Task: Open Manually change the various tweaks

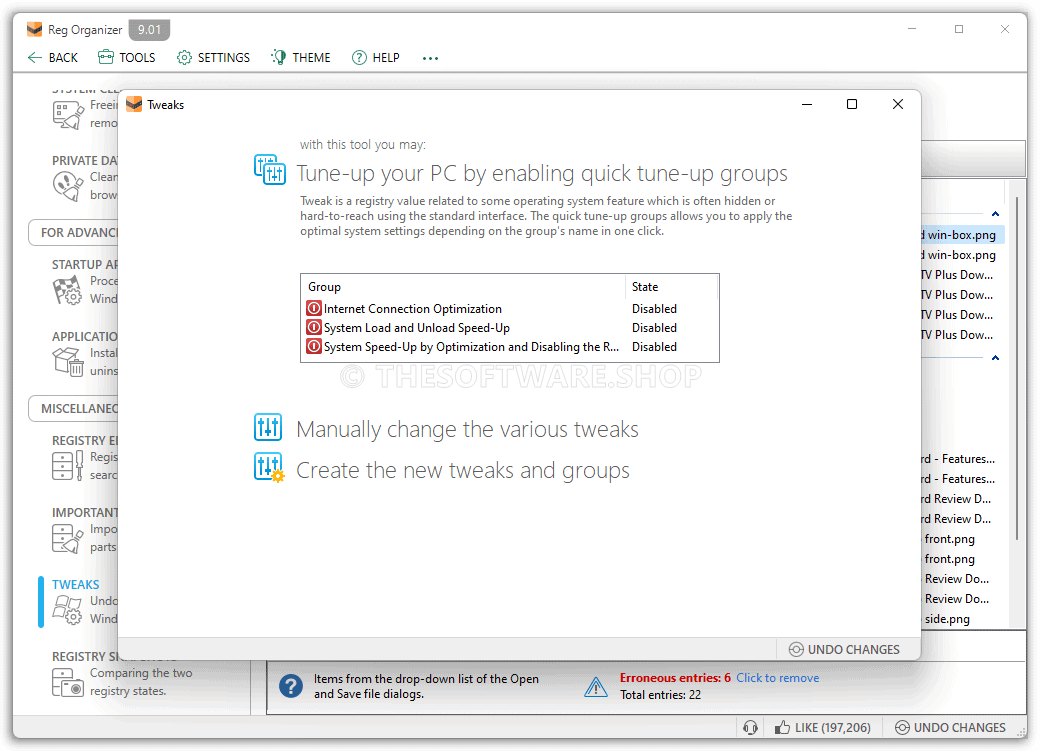Action: 467,429
